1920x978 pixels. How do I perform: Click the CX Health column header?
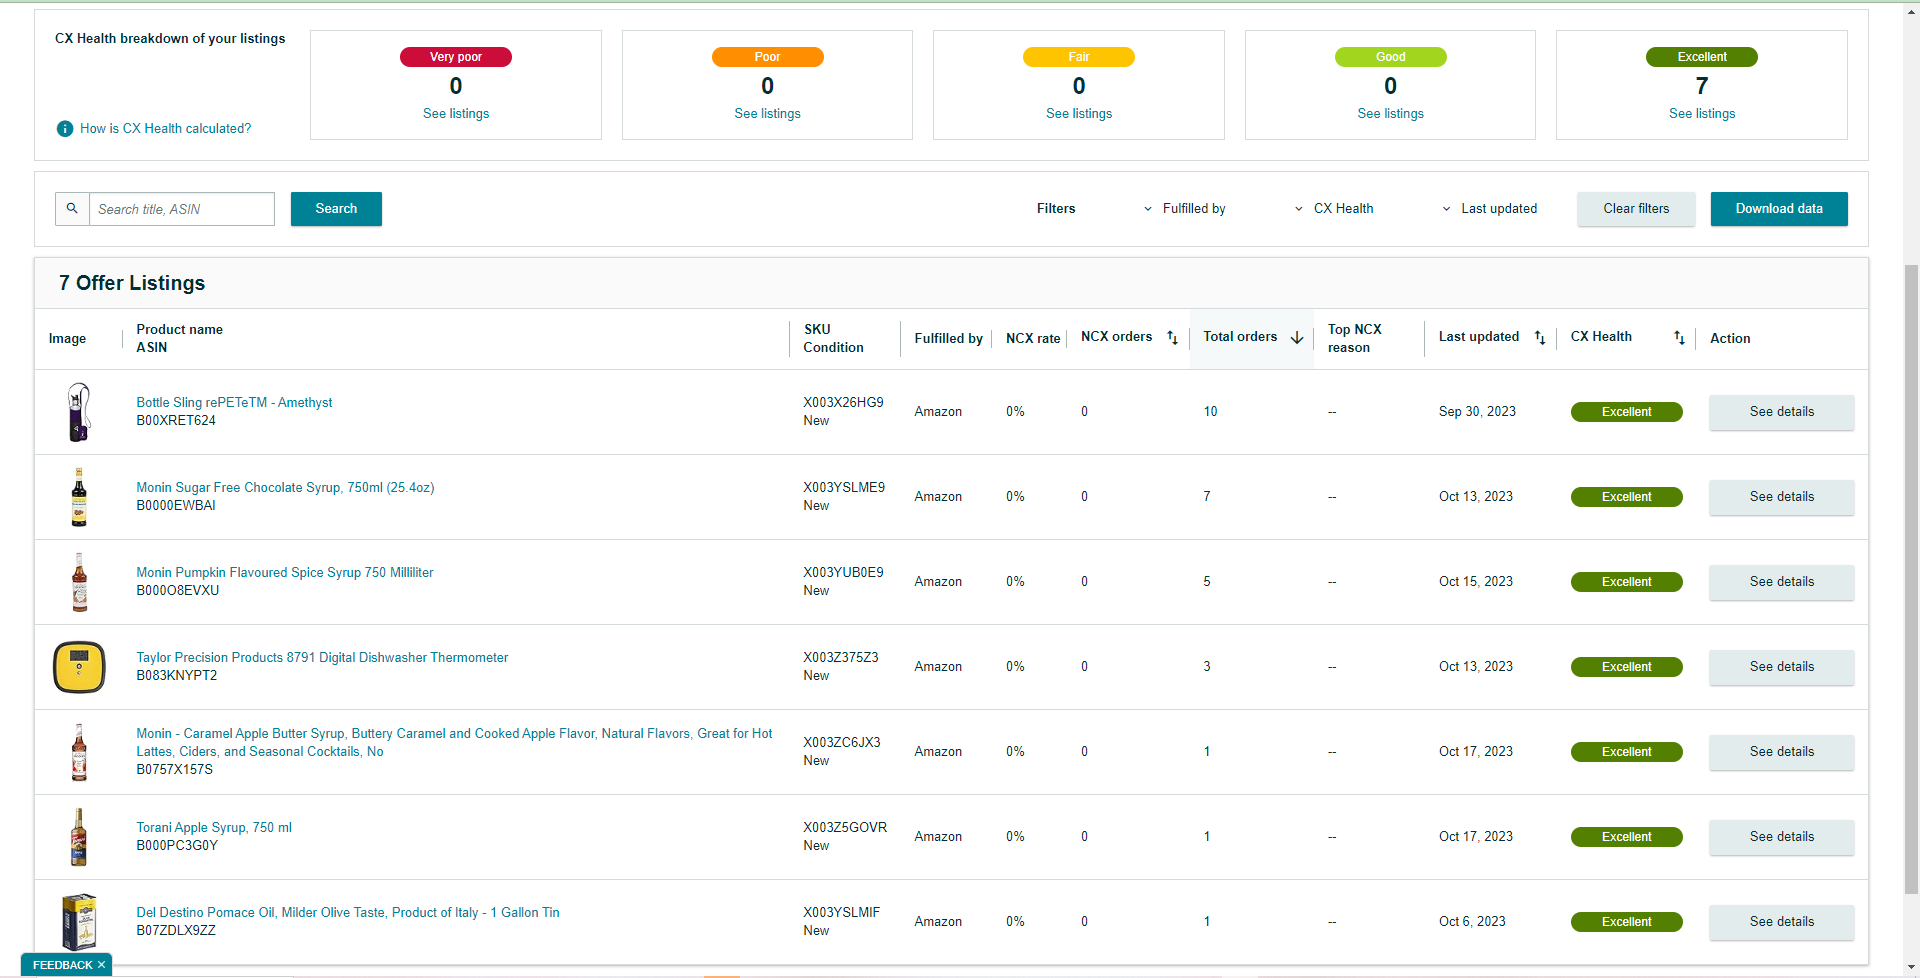[x=1601, y=337]
